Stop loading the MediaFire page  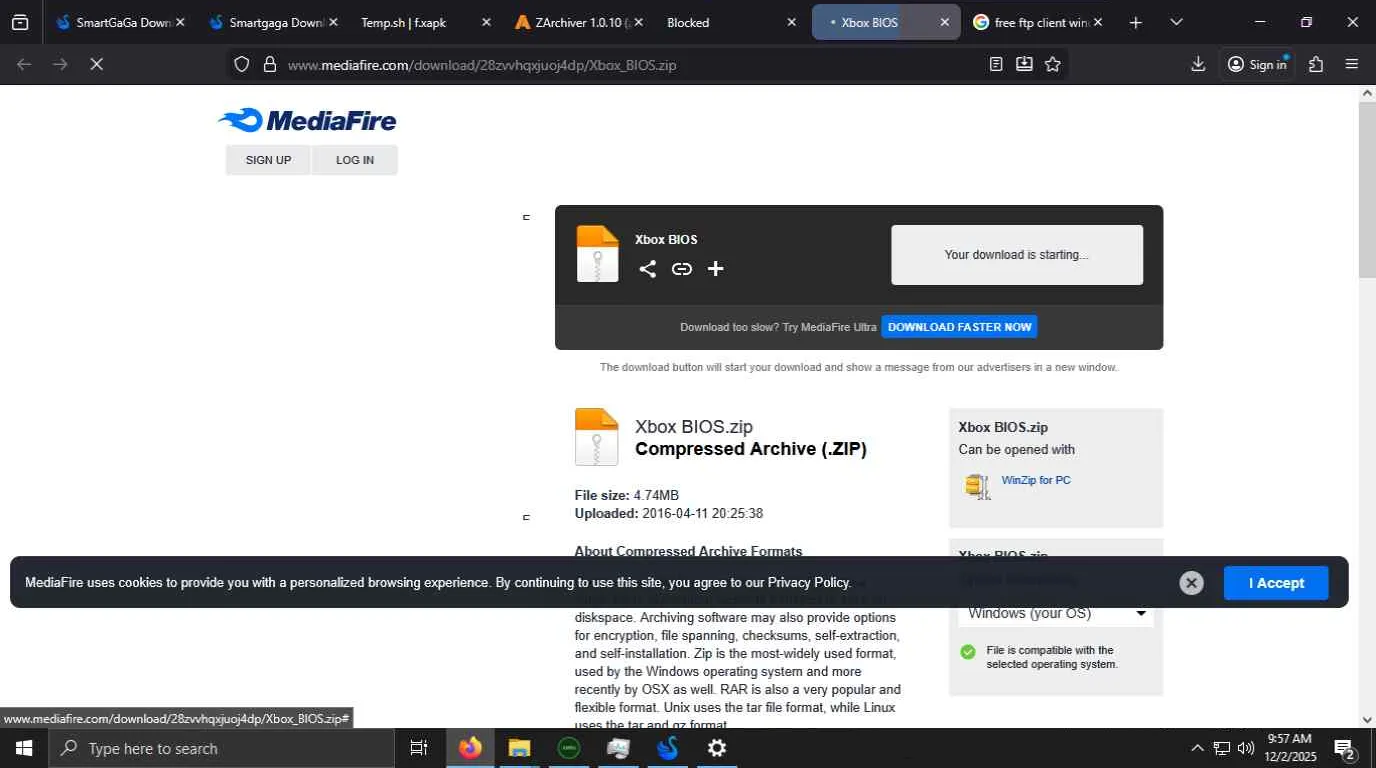pyautogui.click(x=96, y=64)
